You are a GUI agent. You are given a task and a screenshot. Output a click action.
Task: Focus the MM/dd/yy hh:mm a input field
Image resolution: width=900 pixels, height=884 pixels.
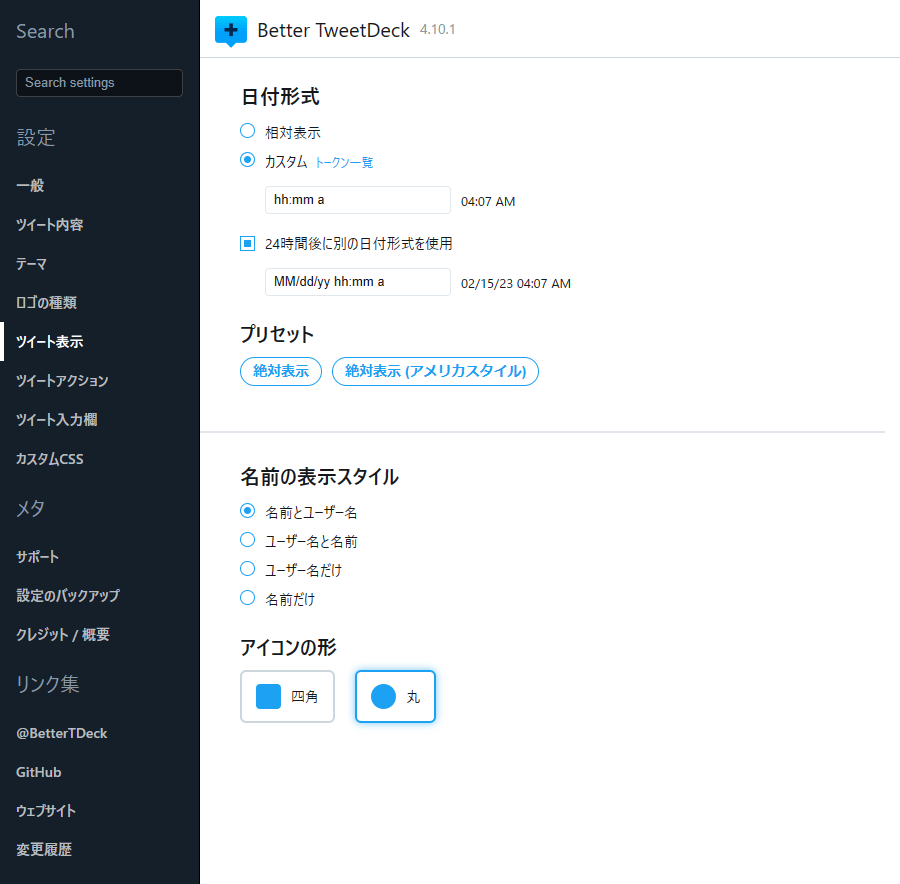(358, 282)
